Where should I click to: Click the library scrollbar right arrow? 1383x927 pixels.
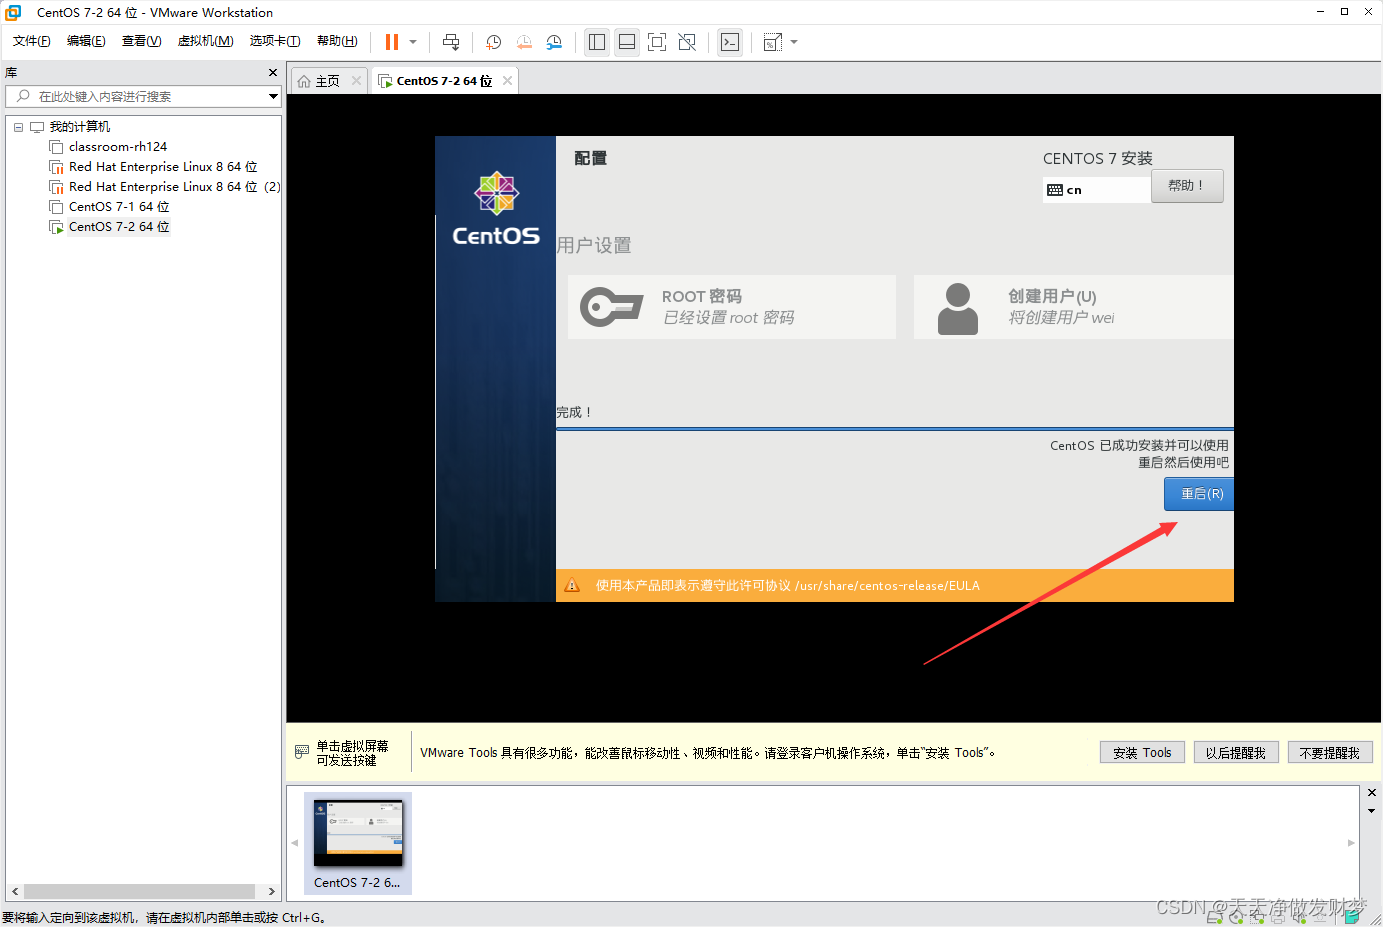[x=271, y=891]
